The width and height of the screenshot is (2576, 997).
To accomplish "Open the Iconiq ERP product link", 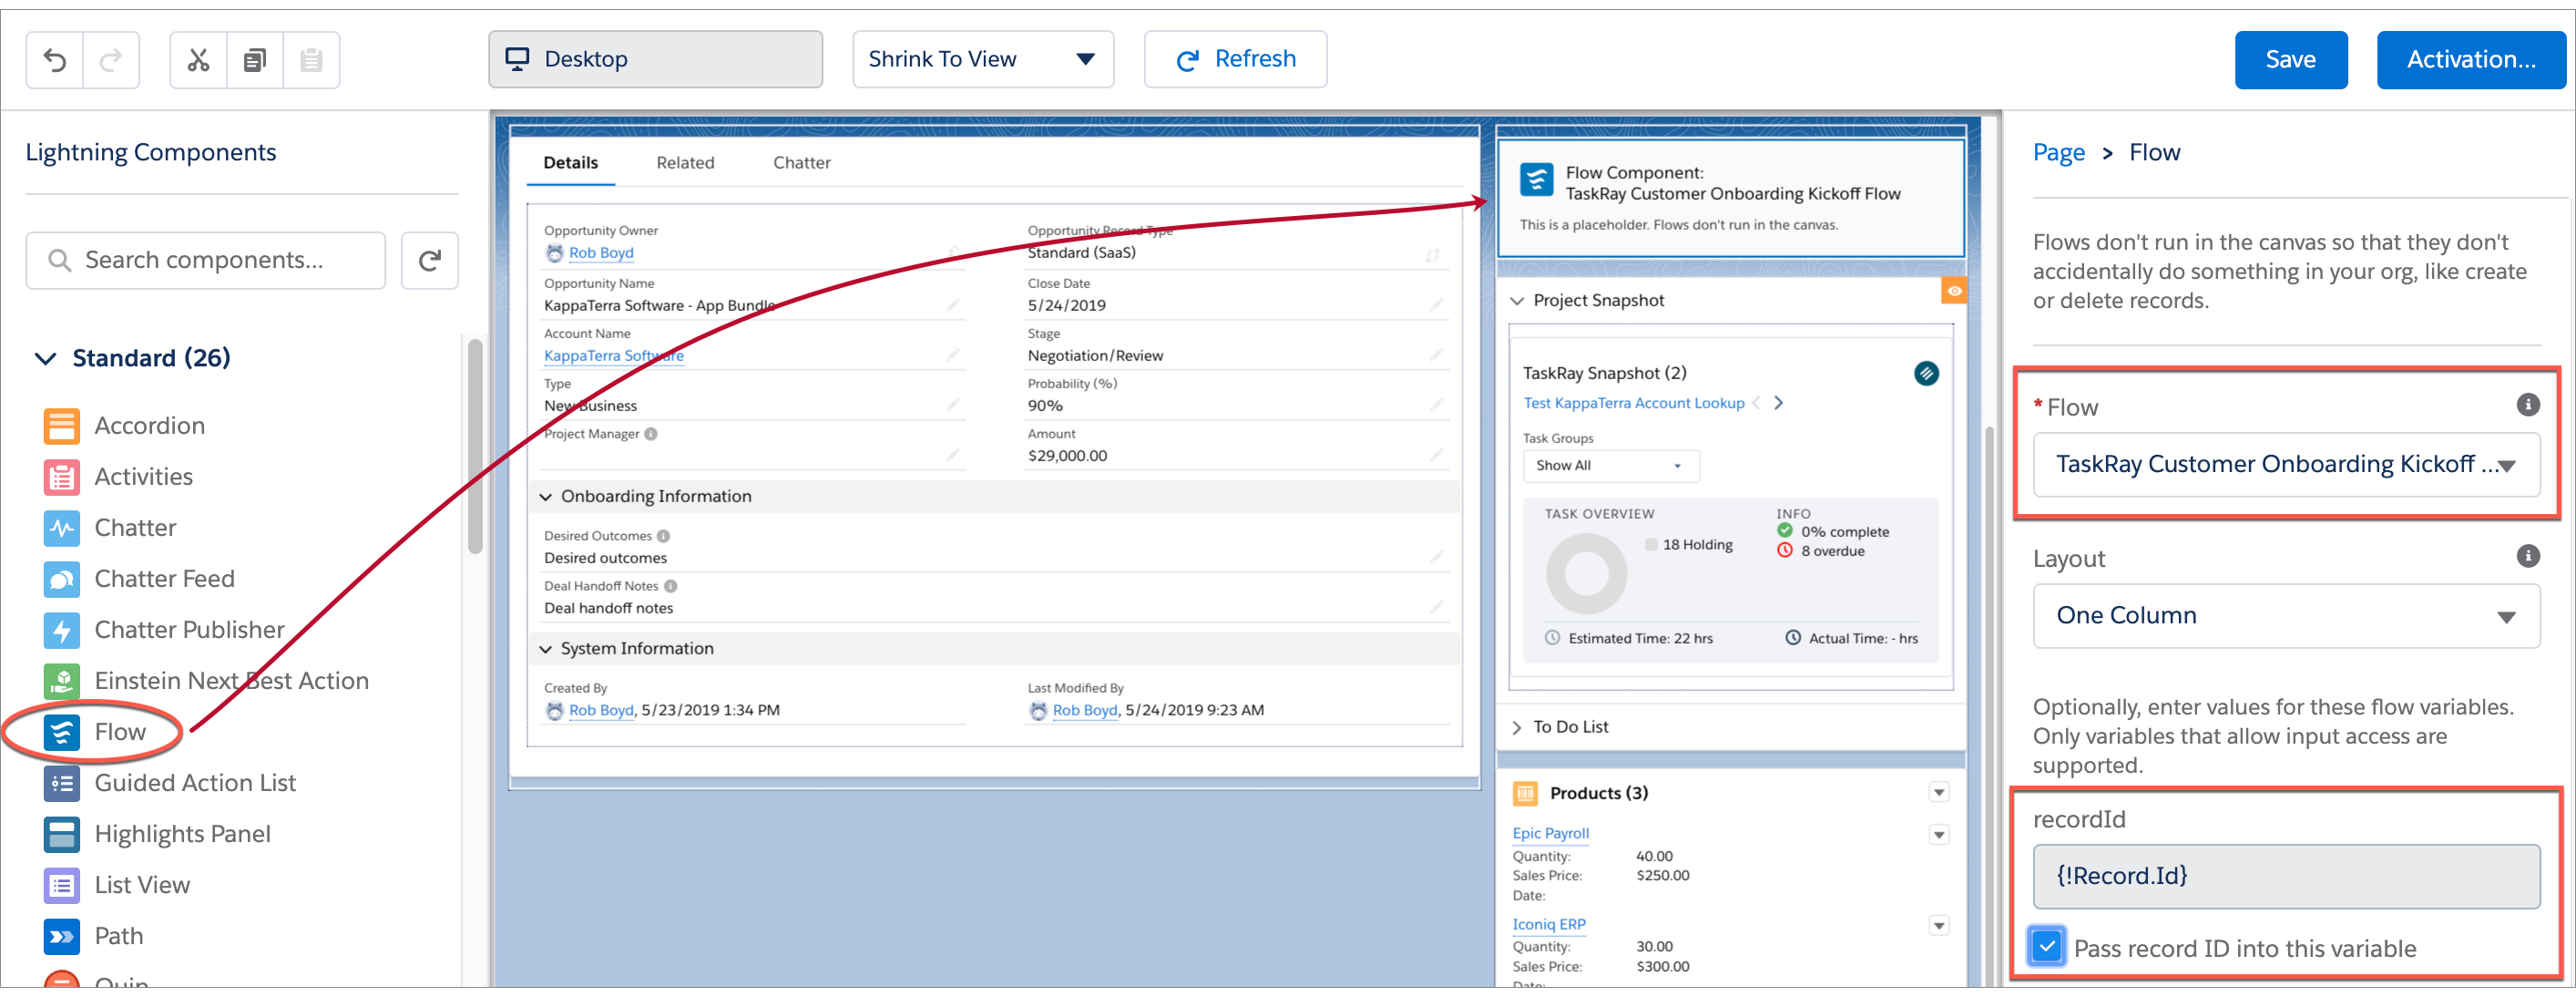I will [1548, 925].
